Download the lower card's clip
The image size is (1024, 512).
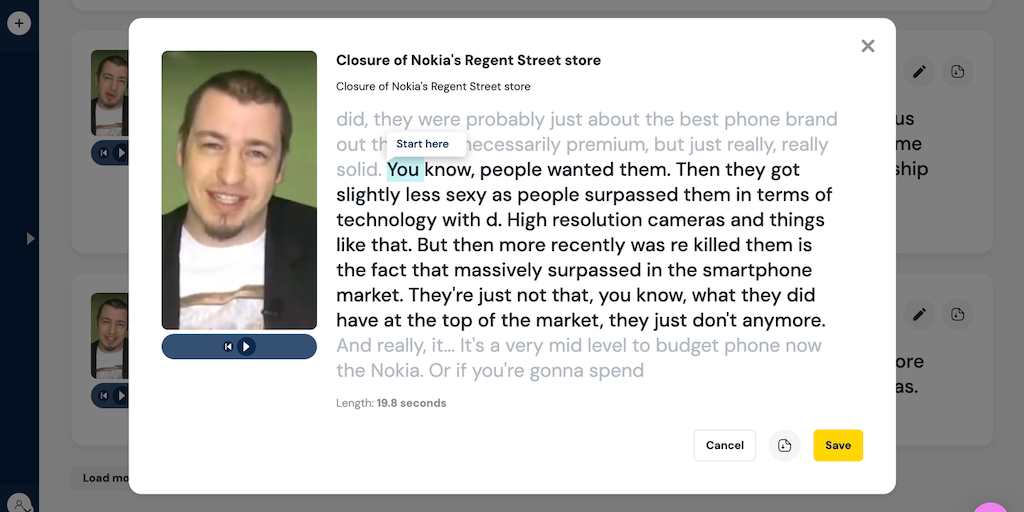(x=957, y=314)
